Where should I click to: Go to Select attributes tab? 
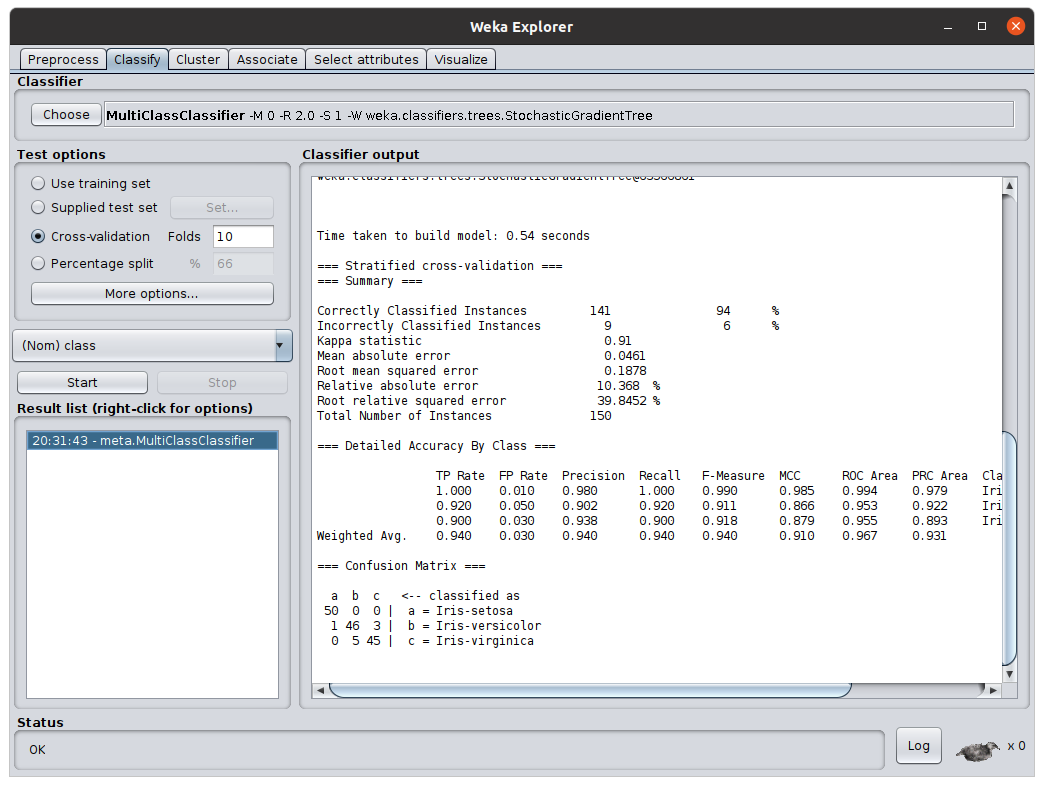(366, 59)
